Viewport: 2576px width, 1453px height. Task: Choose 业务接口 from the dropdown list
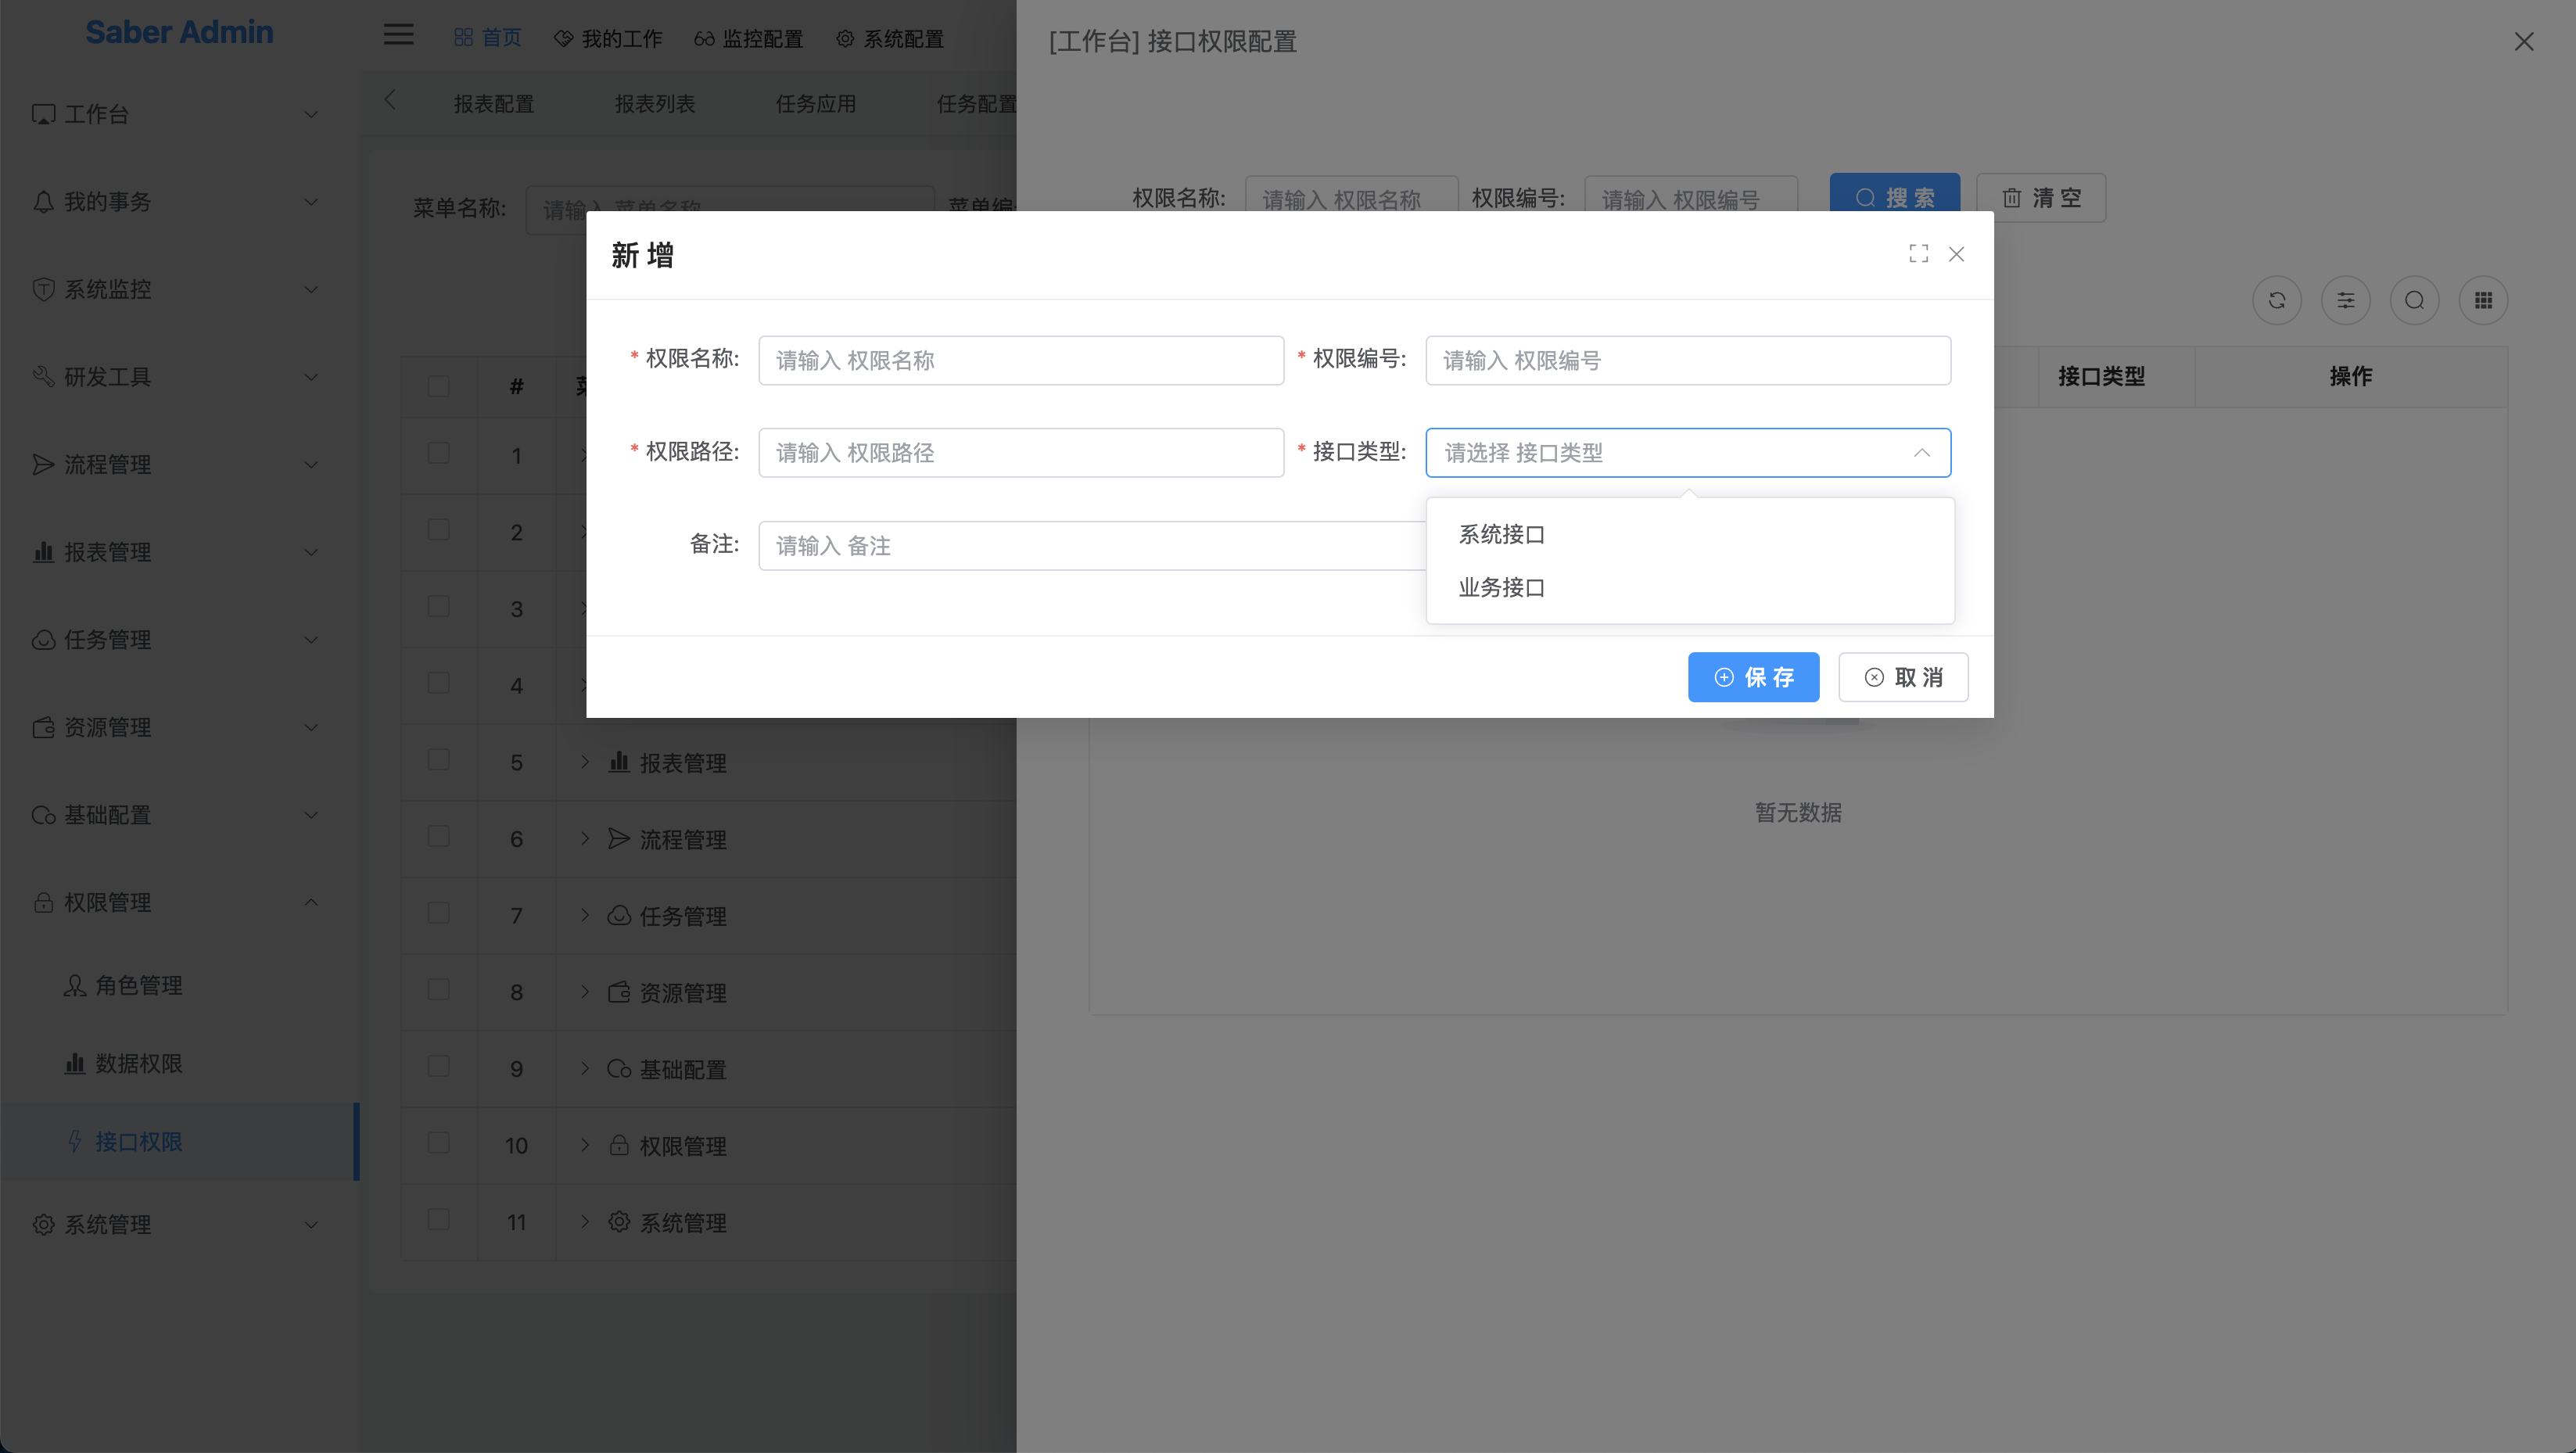pyautogui.click(x=1690, y=588)
